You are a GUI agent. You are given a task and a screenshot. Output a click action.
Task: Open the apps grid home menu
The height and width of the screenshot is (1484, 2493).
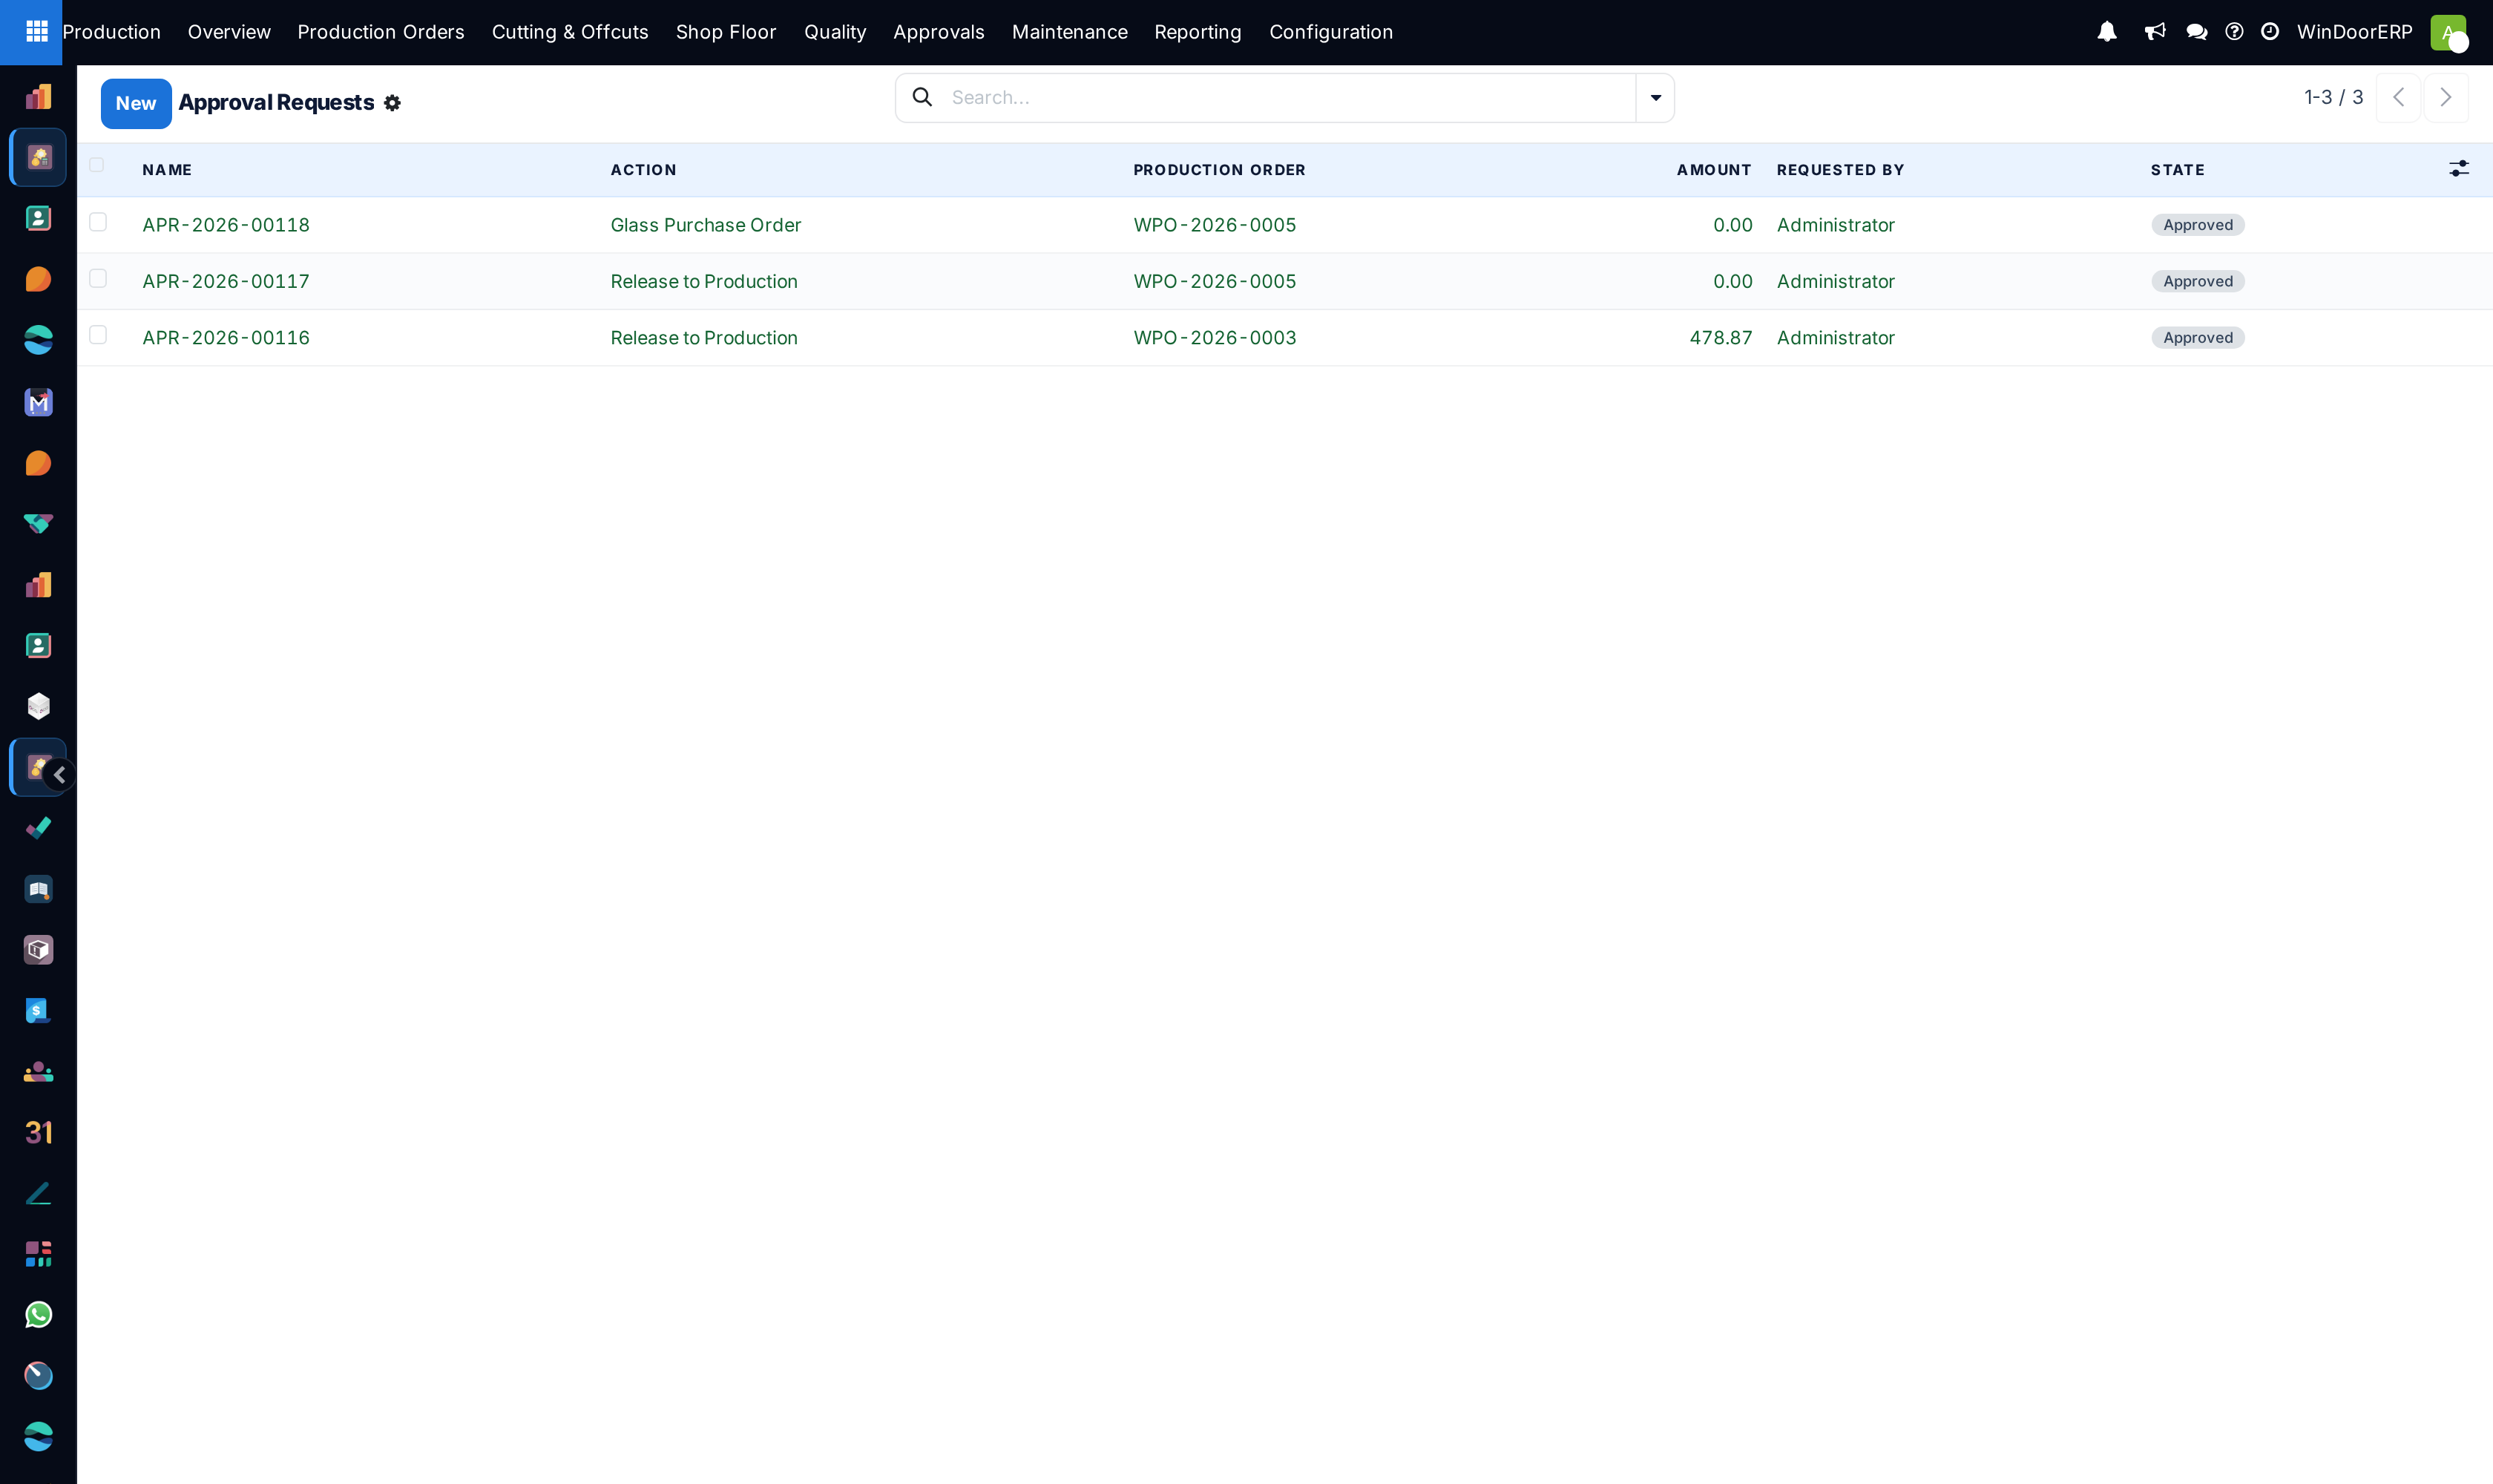coord(36,32)
